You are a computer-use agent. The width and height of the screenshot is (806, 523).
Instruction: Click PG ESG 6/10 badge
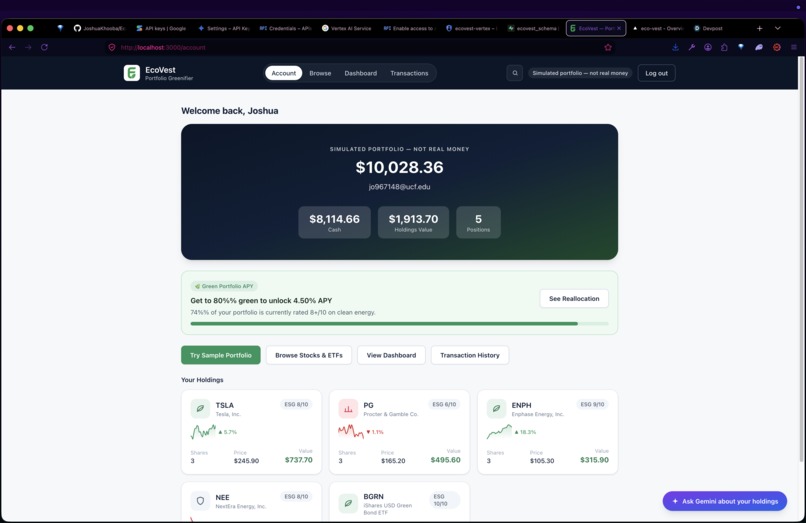tap(444, 404)
